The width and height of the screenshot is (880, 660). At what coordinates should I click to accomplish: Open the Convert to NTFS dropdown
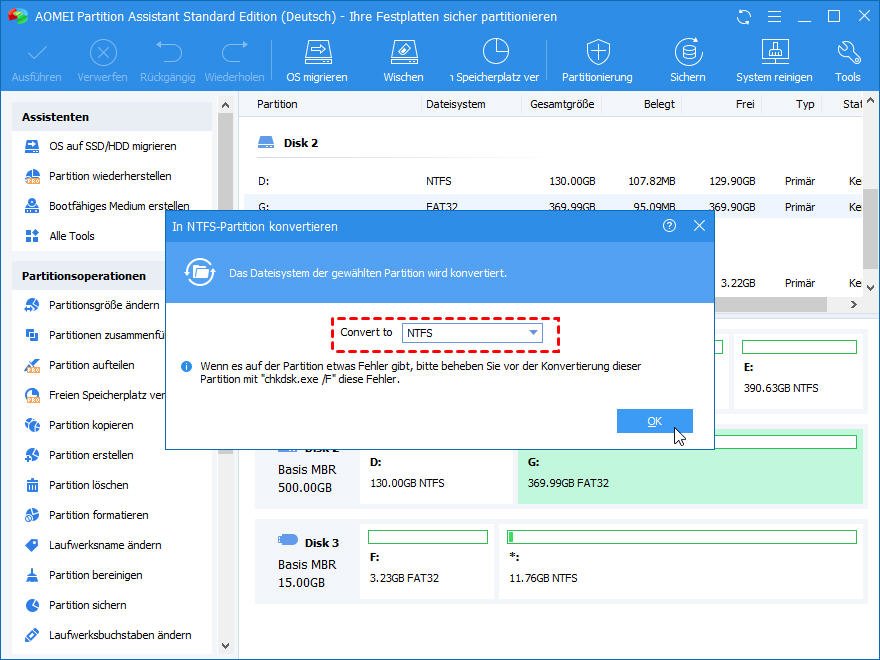pos(472,333)
